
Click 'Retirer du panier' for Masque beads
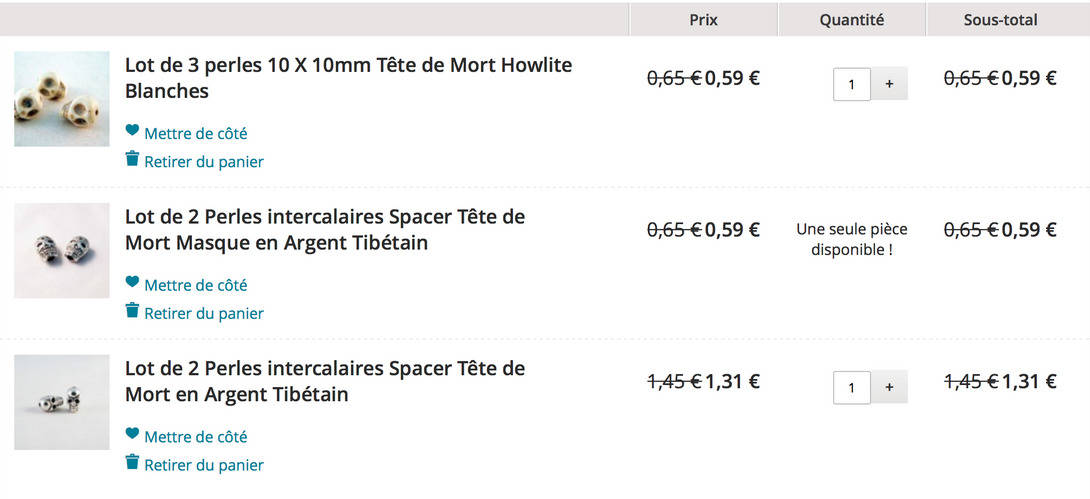click(203, 313)
